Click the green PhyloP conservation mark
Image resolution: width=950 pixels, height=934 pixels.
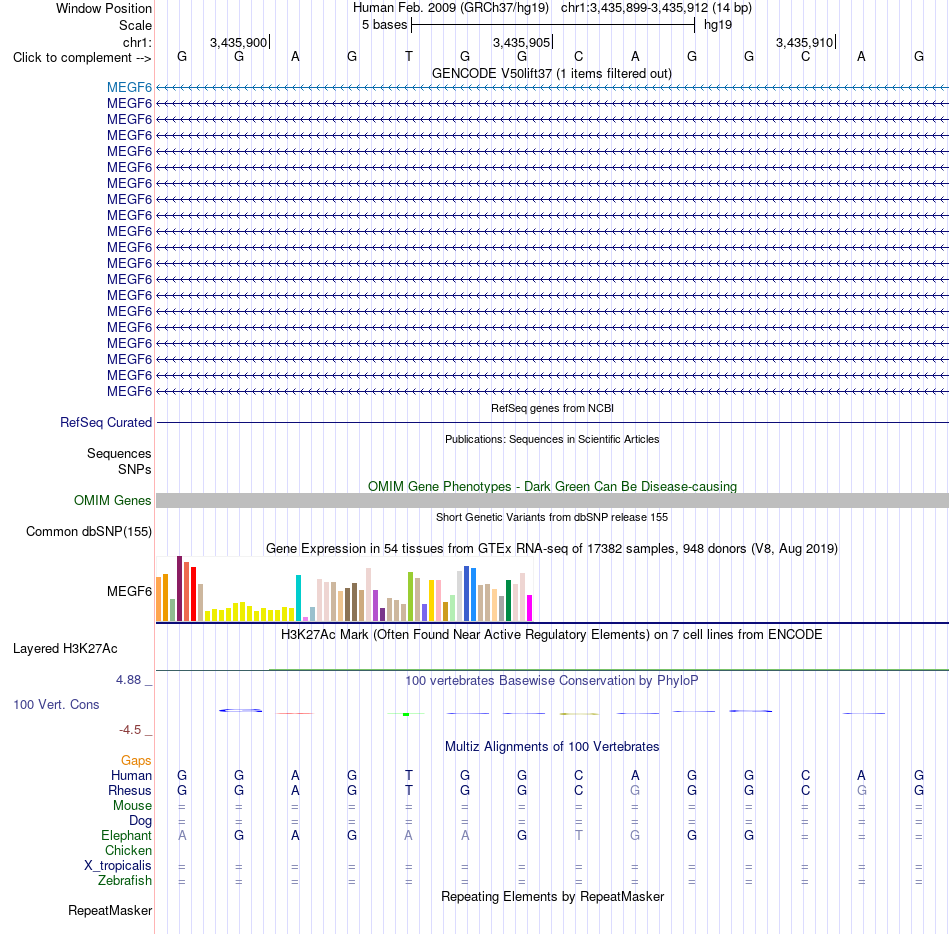point(406,714)
